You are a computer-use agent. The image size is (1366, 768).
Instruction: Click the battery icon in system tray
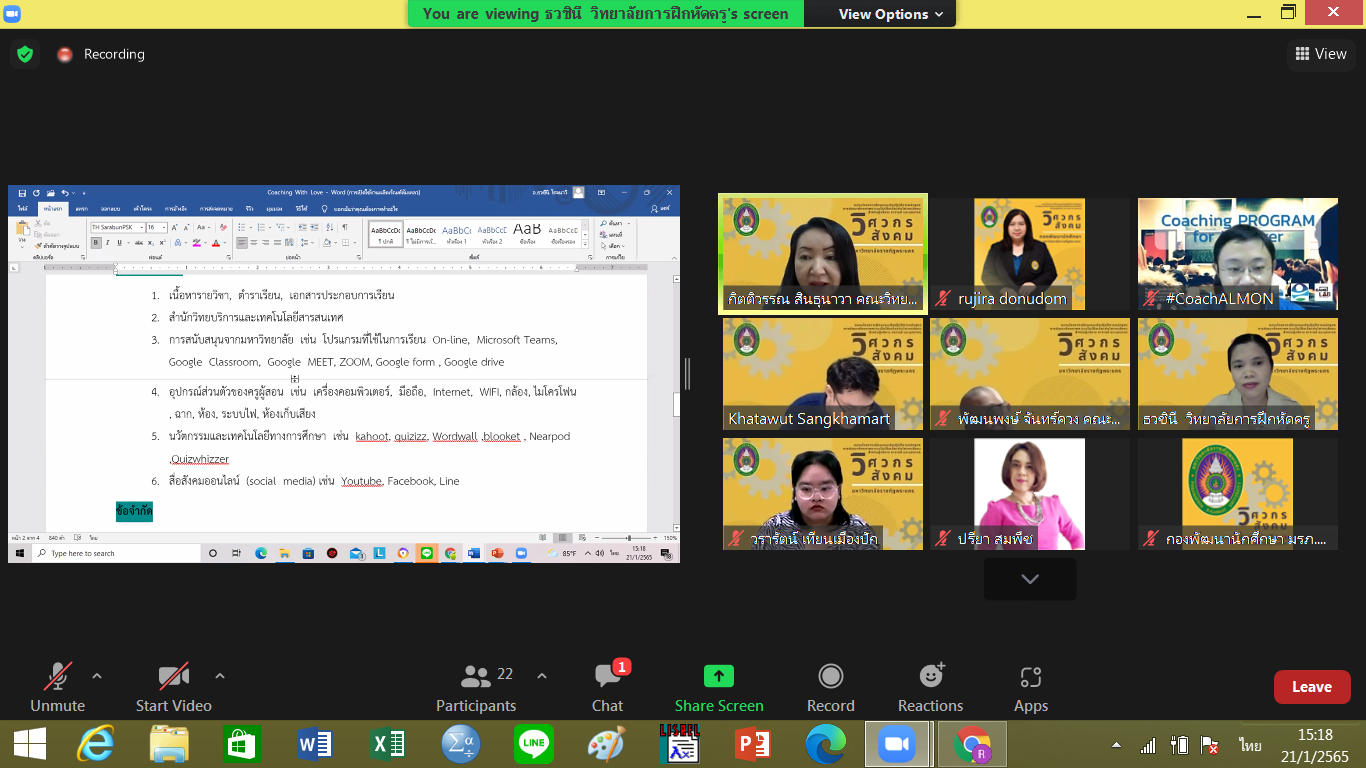coord(1180,746)
